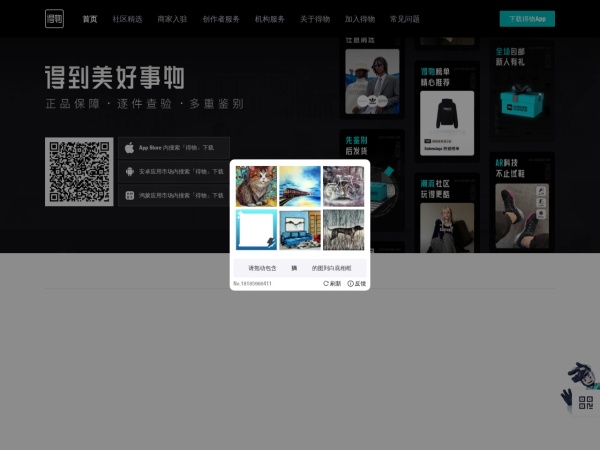This screenshot has width=600, height=450.
Task: Select the bicycle sketch captcha tile
Action: coord(344,186)
